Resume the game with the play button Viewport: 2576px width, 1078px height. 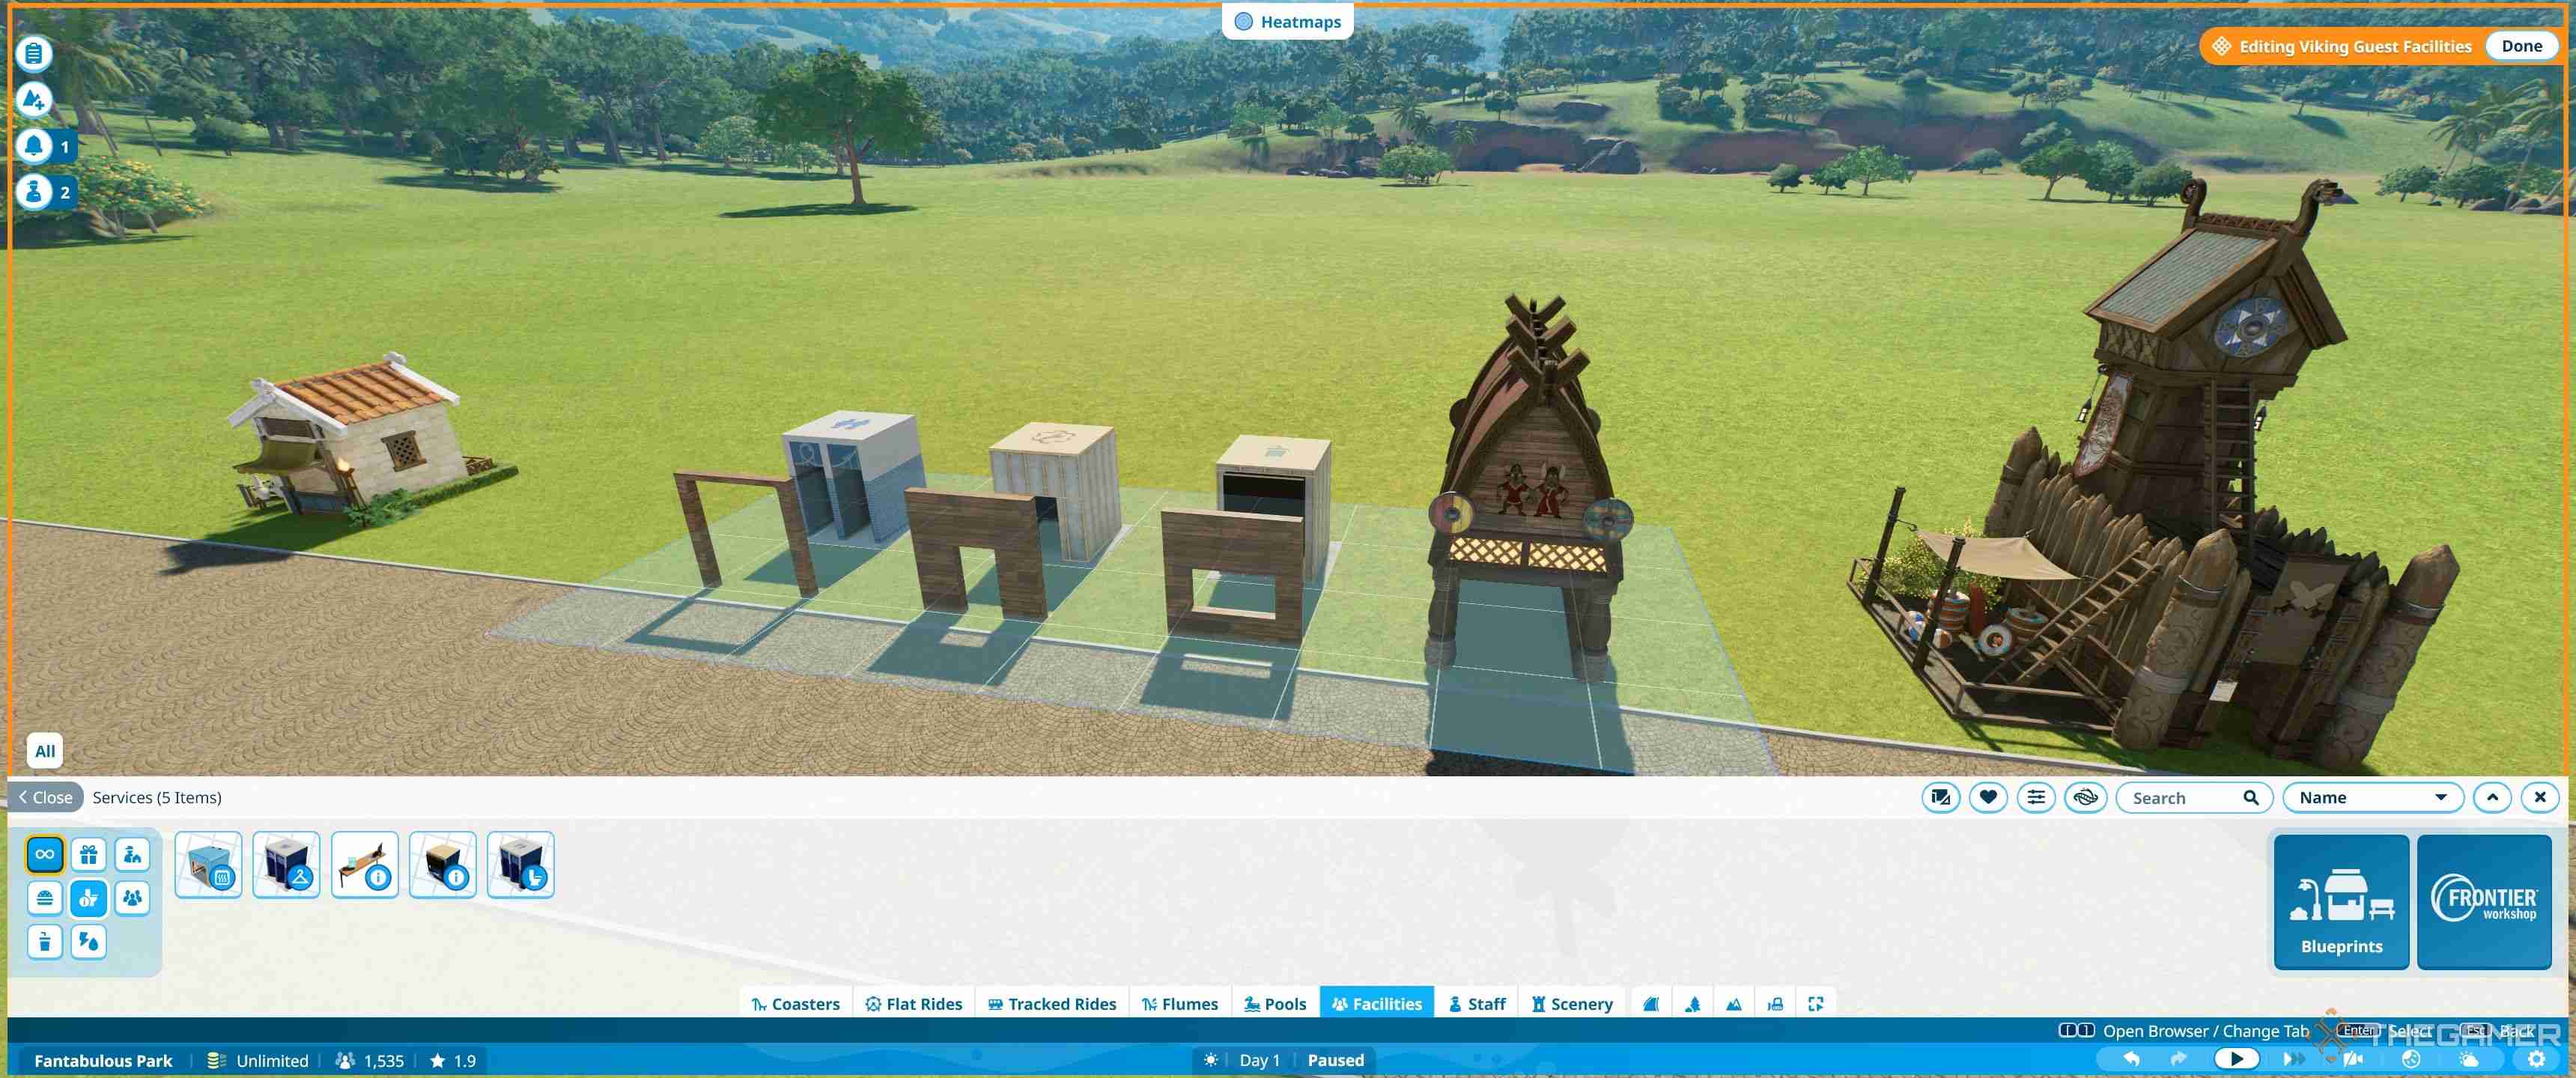[2236, 1059]
